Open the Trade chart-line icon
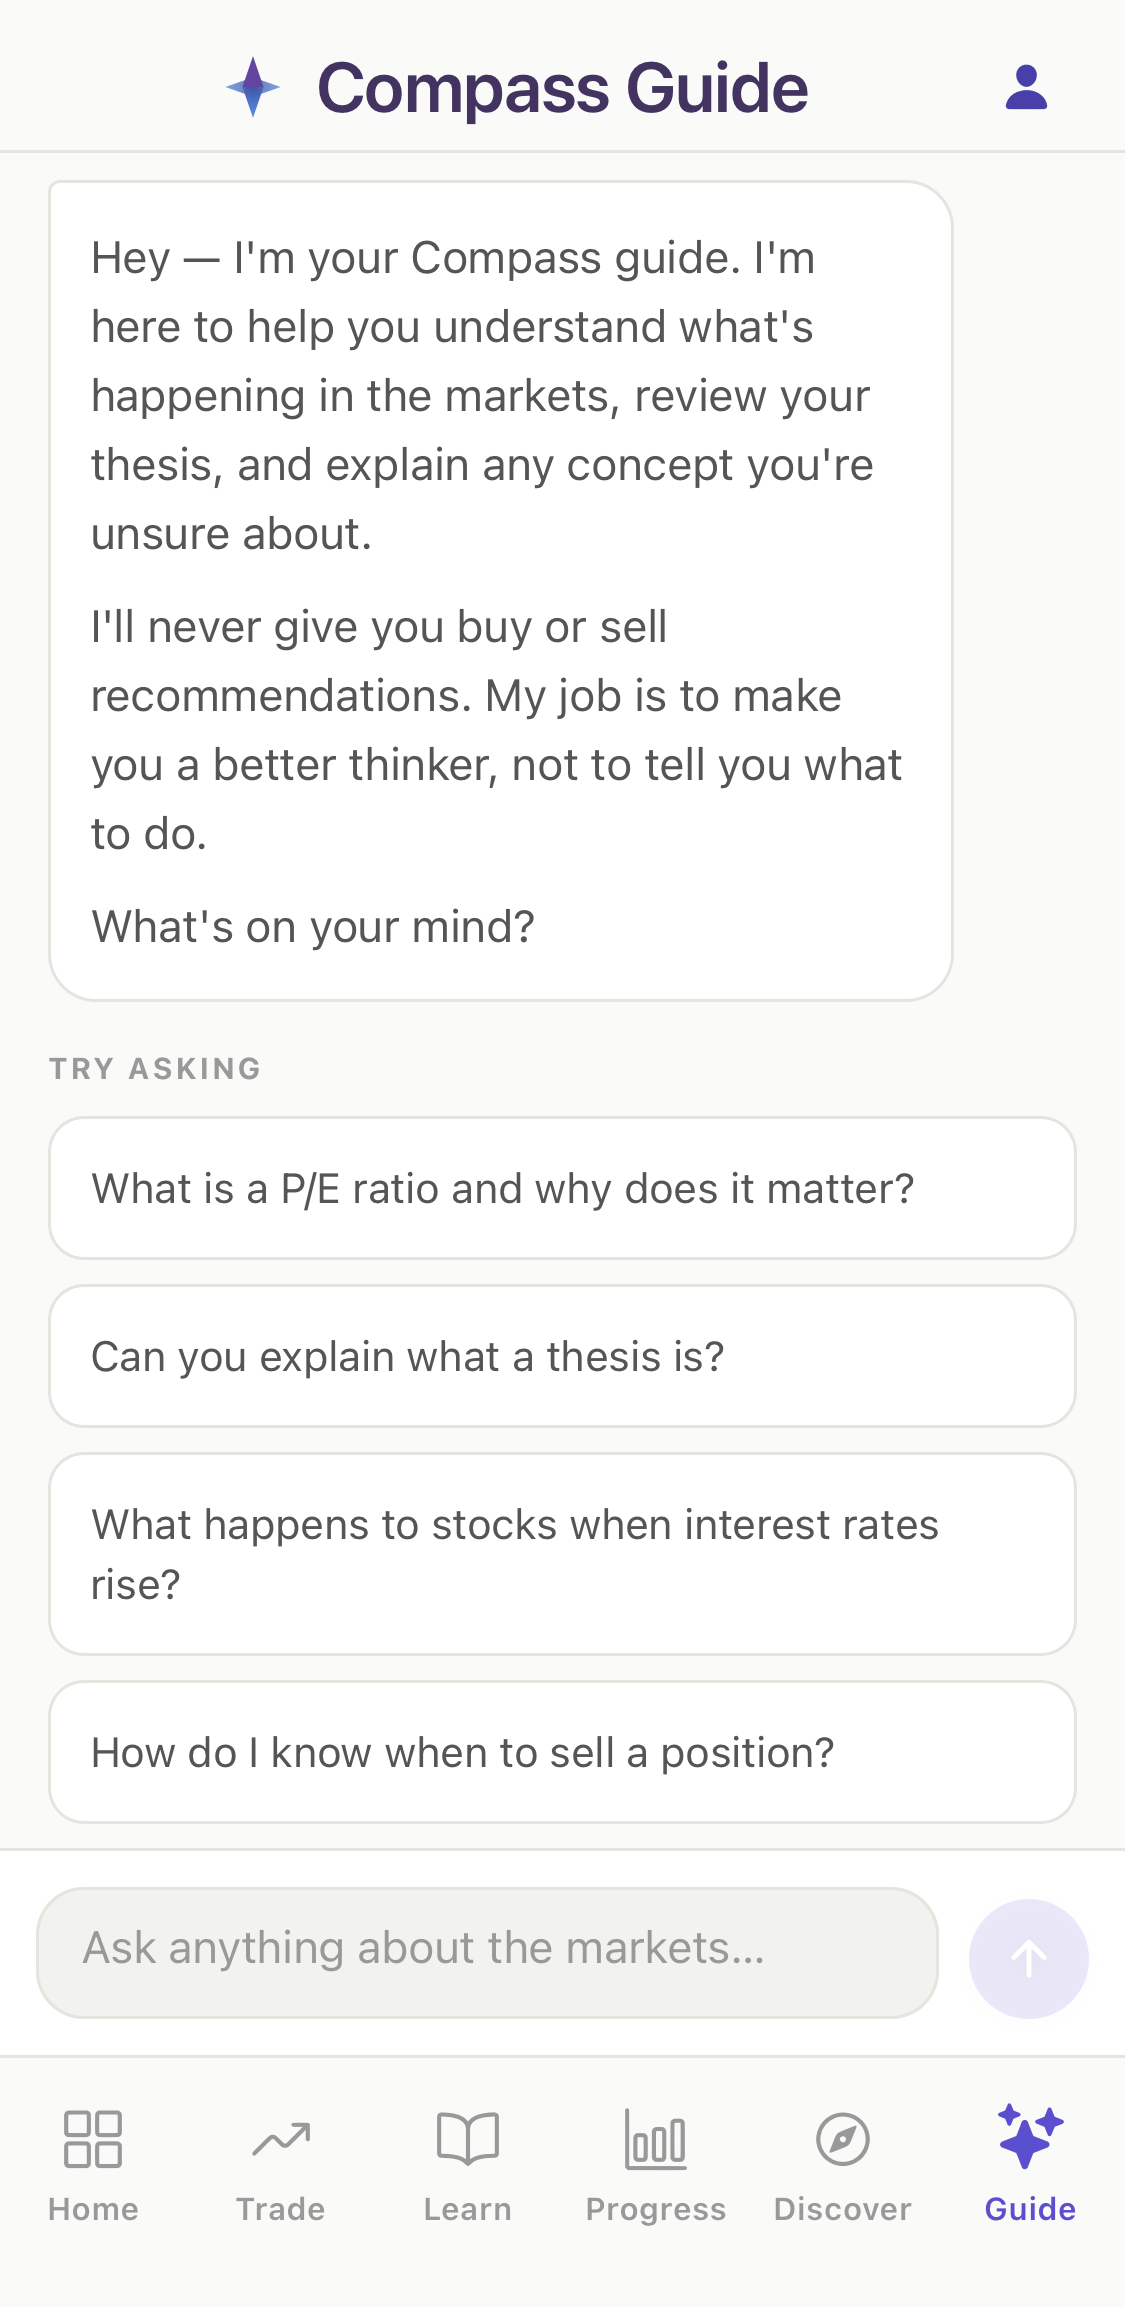Viewport: 1125px width, 2307px height. click(x=281, y=2139)
